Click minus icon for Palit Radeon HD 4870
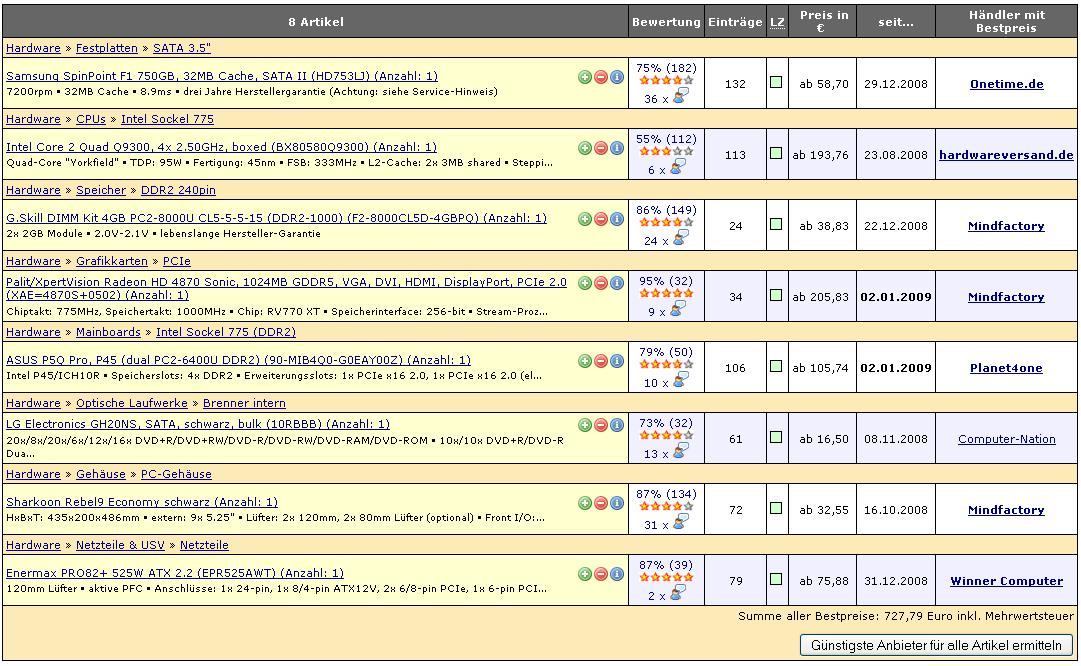The image size is (1081, 666). [600, 283]
